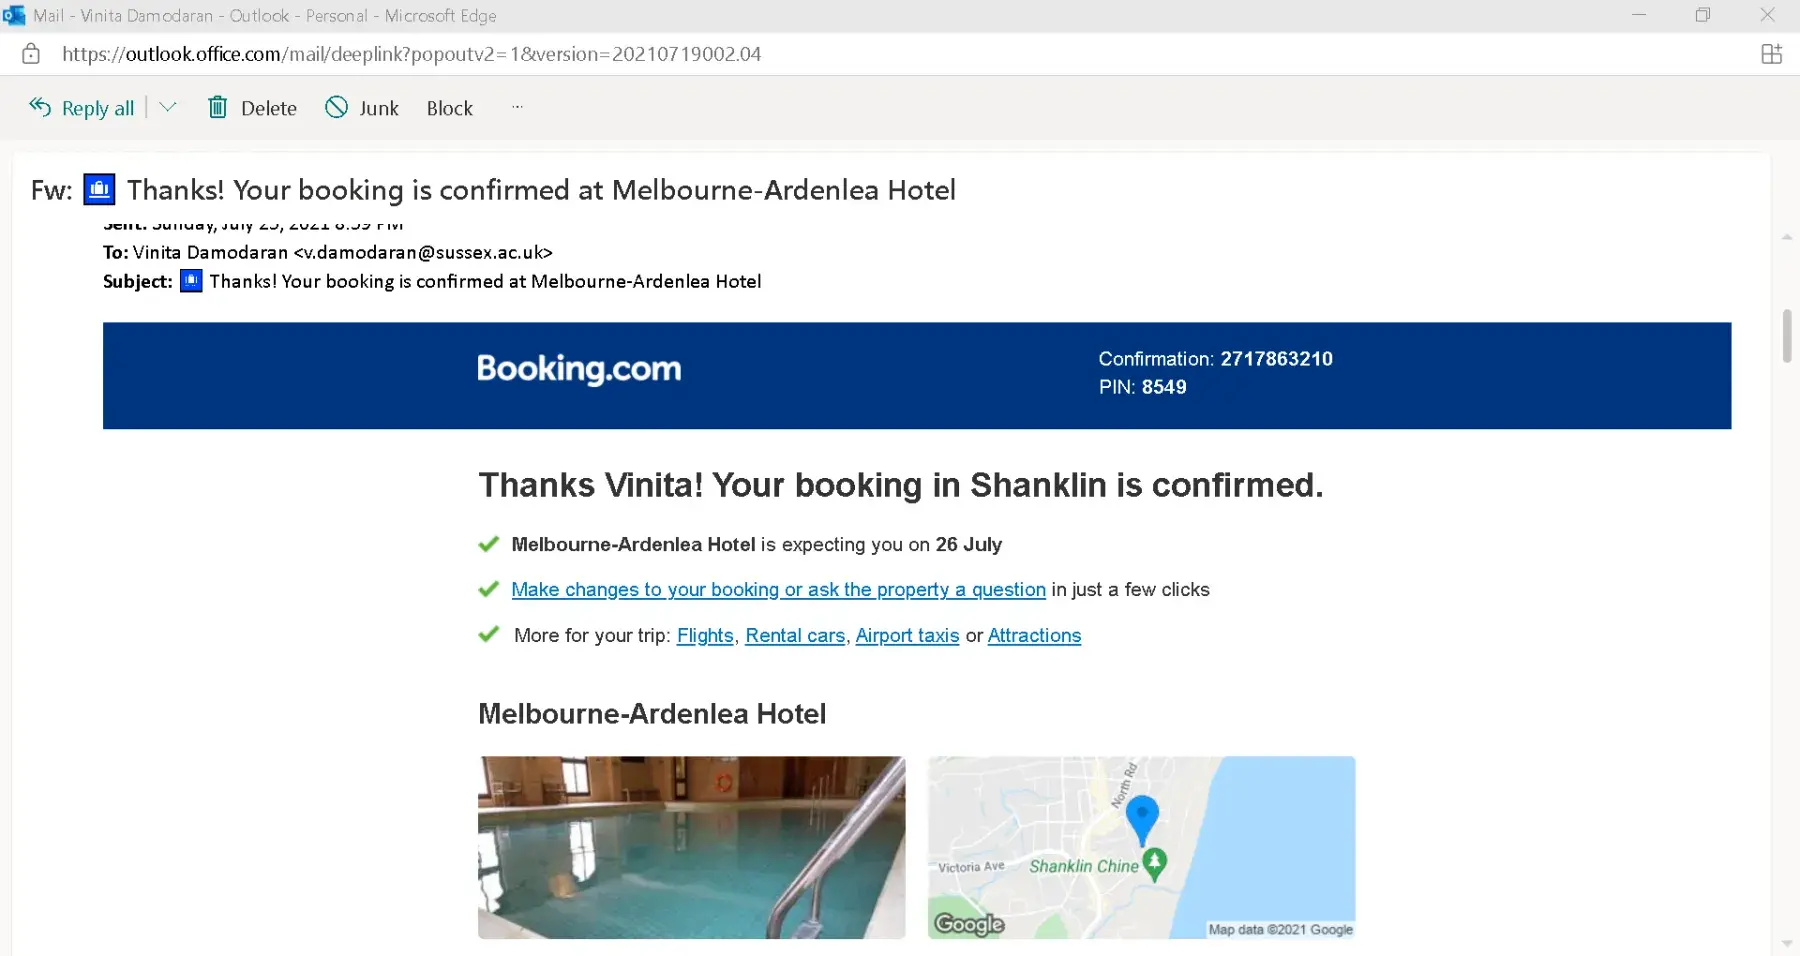Open the Rental cars link
Image resolution: width=1800 pixels, height=956 pixels.
[x=795, y=636]
